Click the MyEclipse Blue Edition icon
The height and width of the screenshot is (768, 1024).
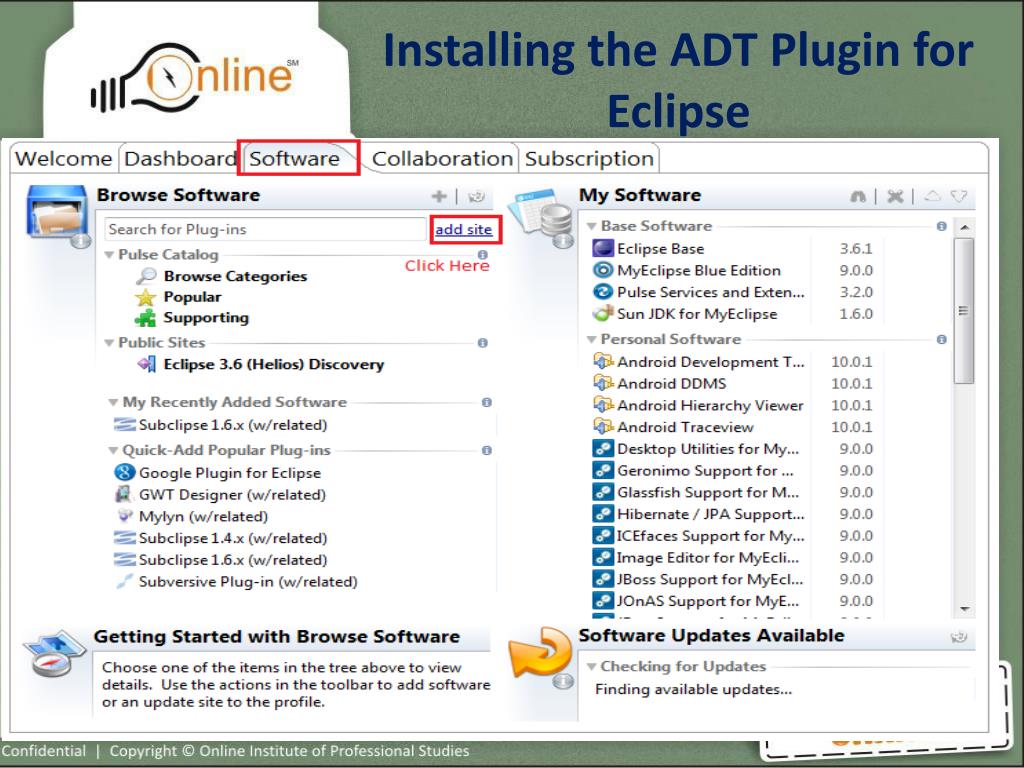click(603, 270)
